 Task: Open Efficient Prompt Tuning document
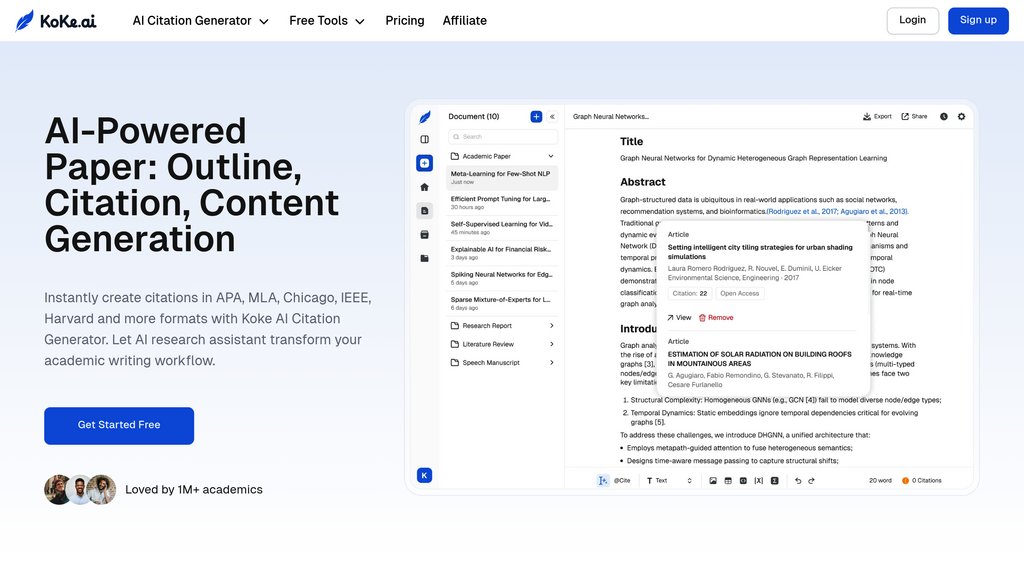pyautogui.click(x=502, y=202)
